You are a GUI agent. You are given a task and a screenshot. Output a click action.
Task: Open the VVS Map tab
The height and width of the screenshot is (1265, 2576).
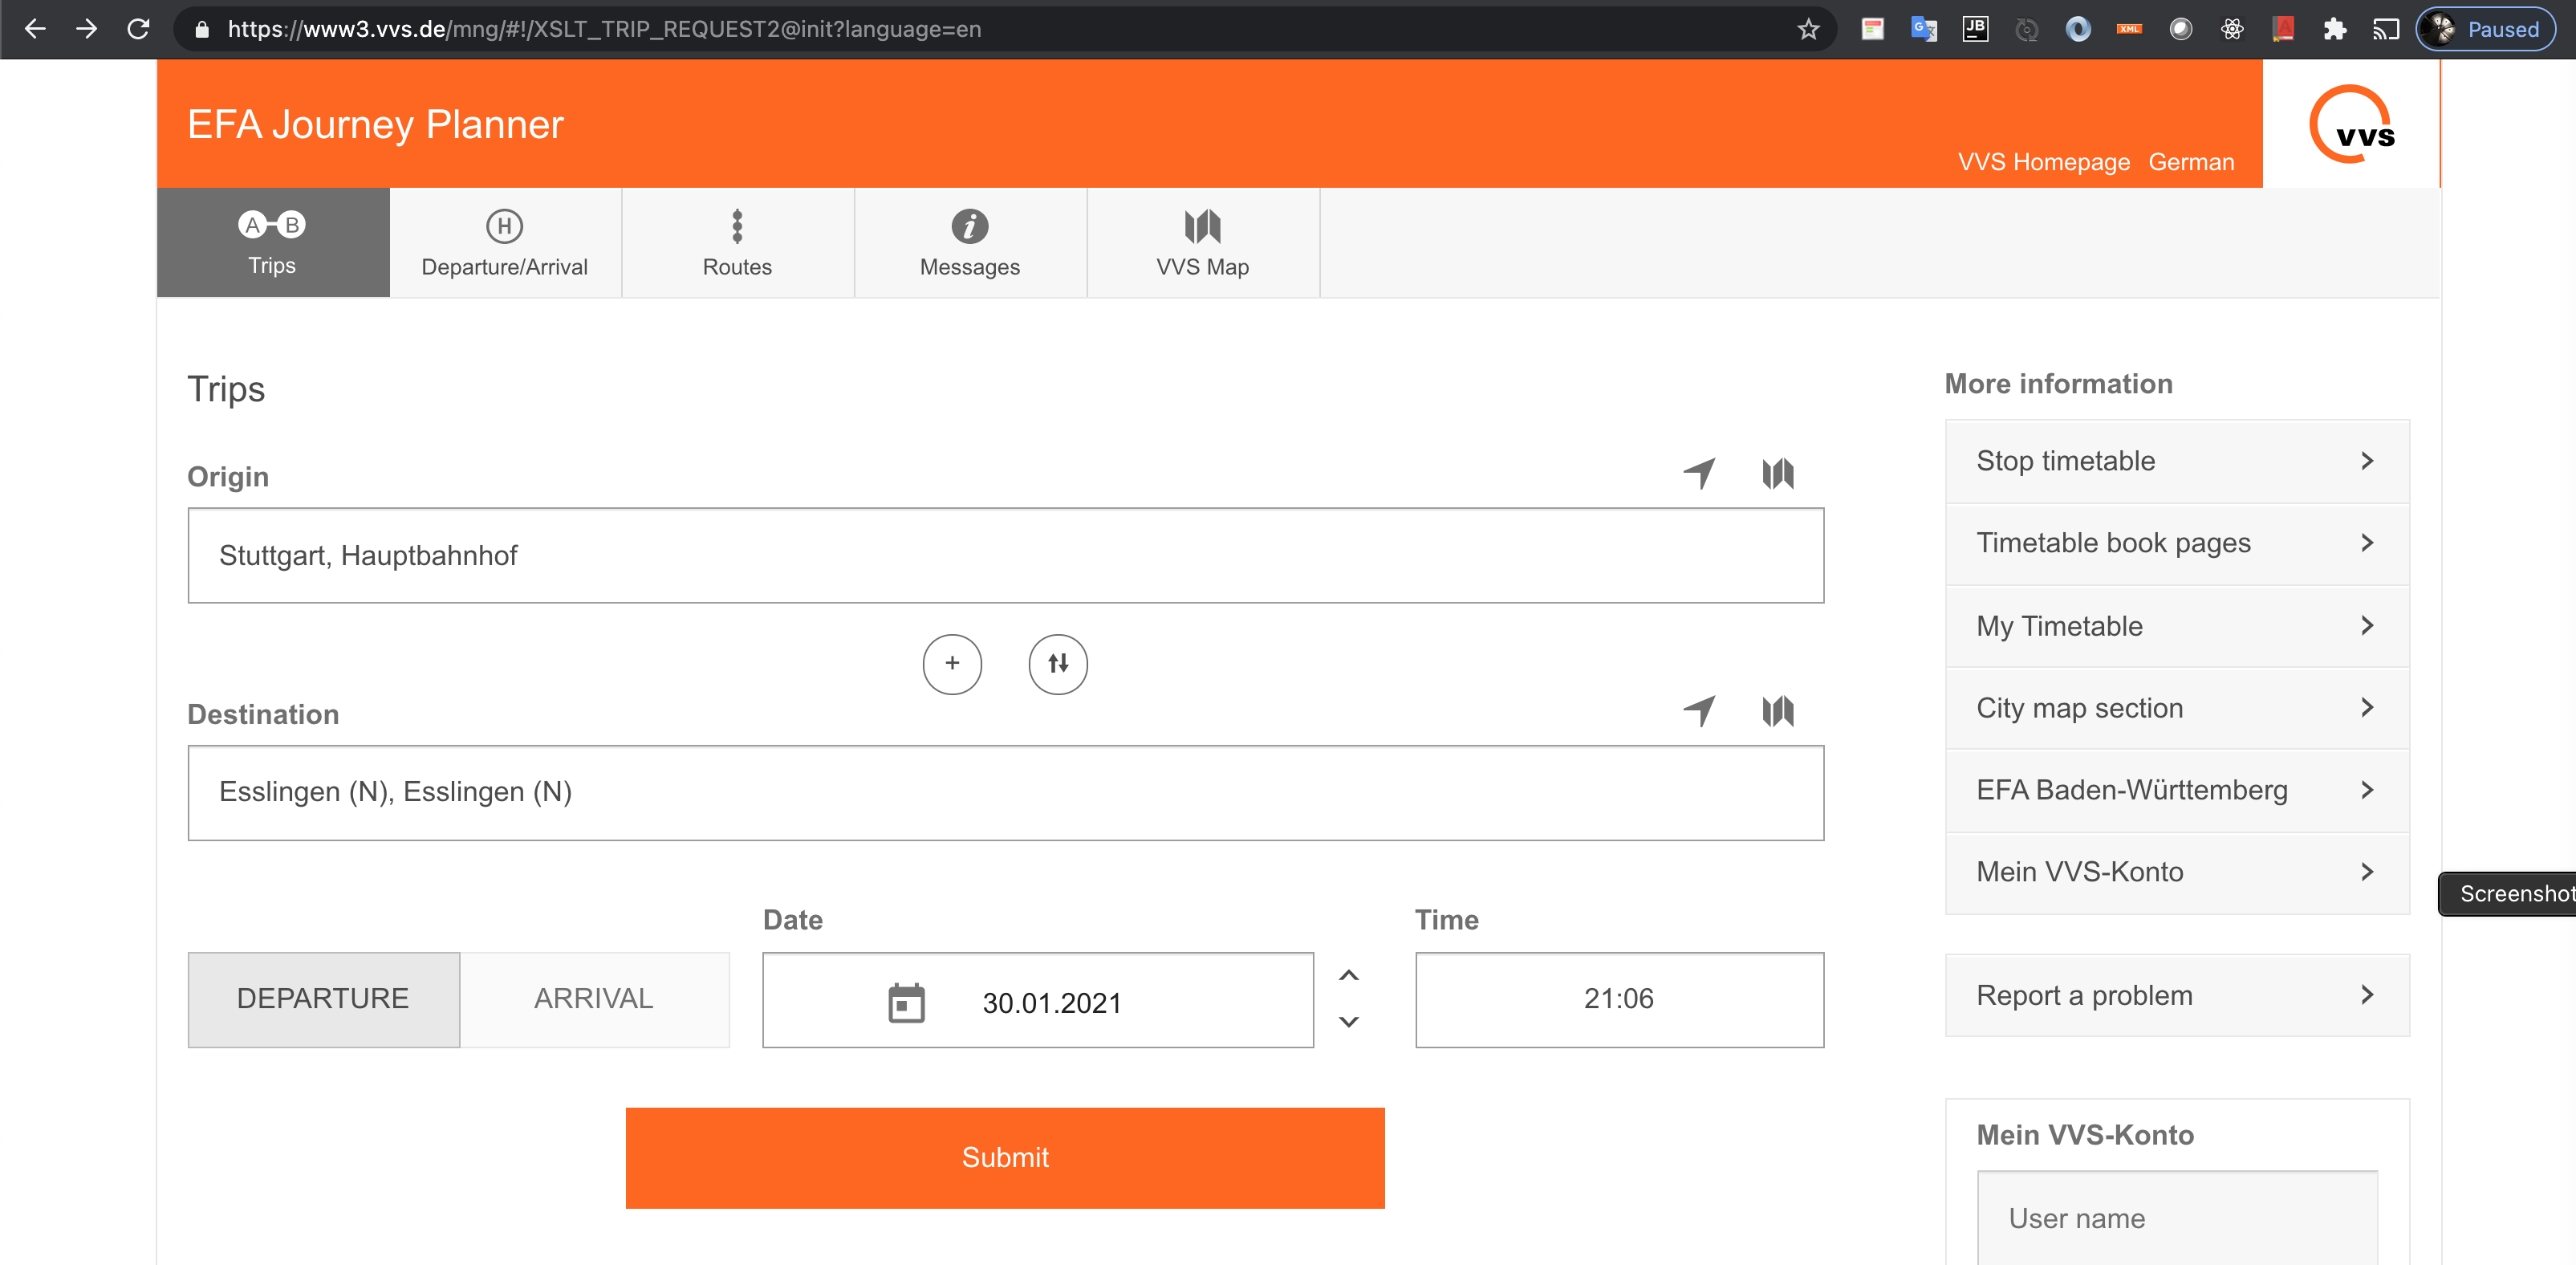[x=1202, y=243]
